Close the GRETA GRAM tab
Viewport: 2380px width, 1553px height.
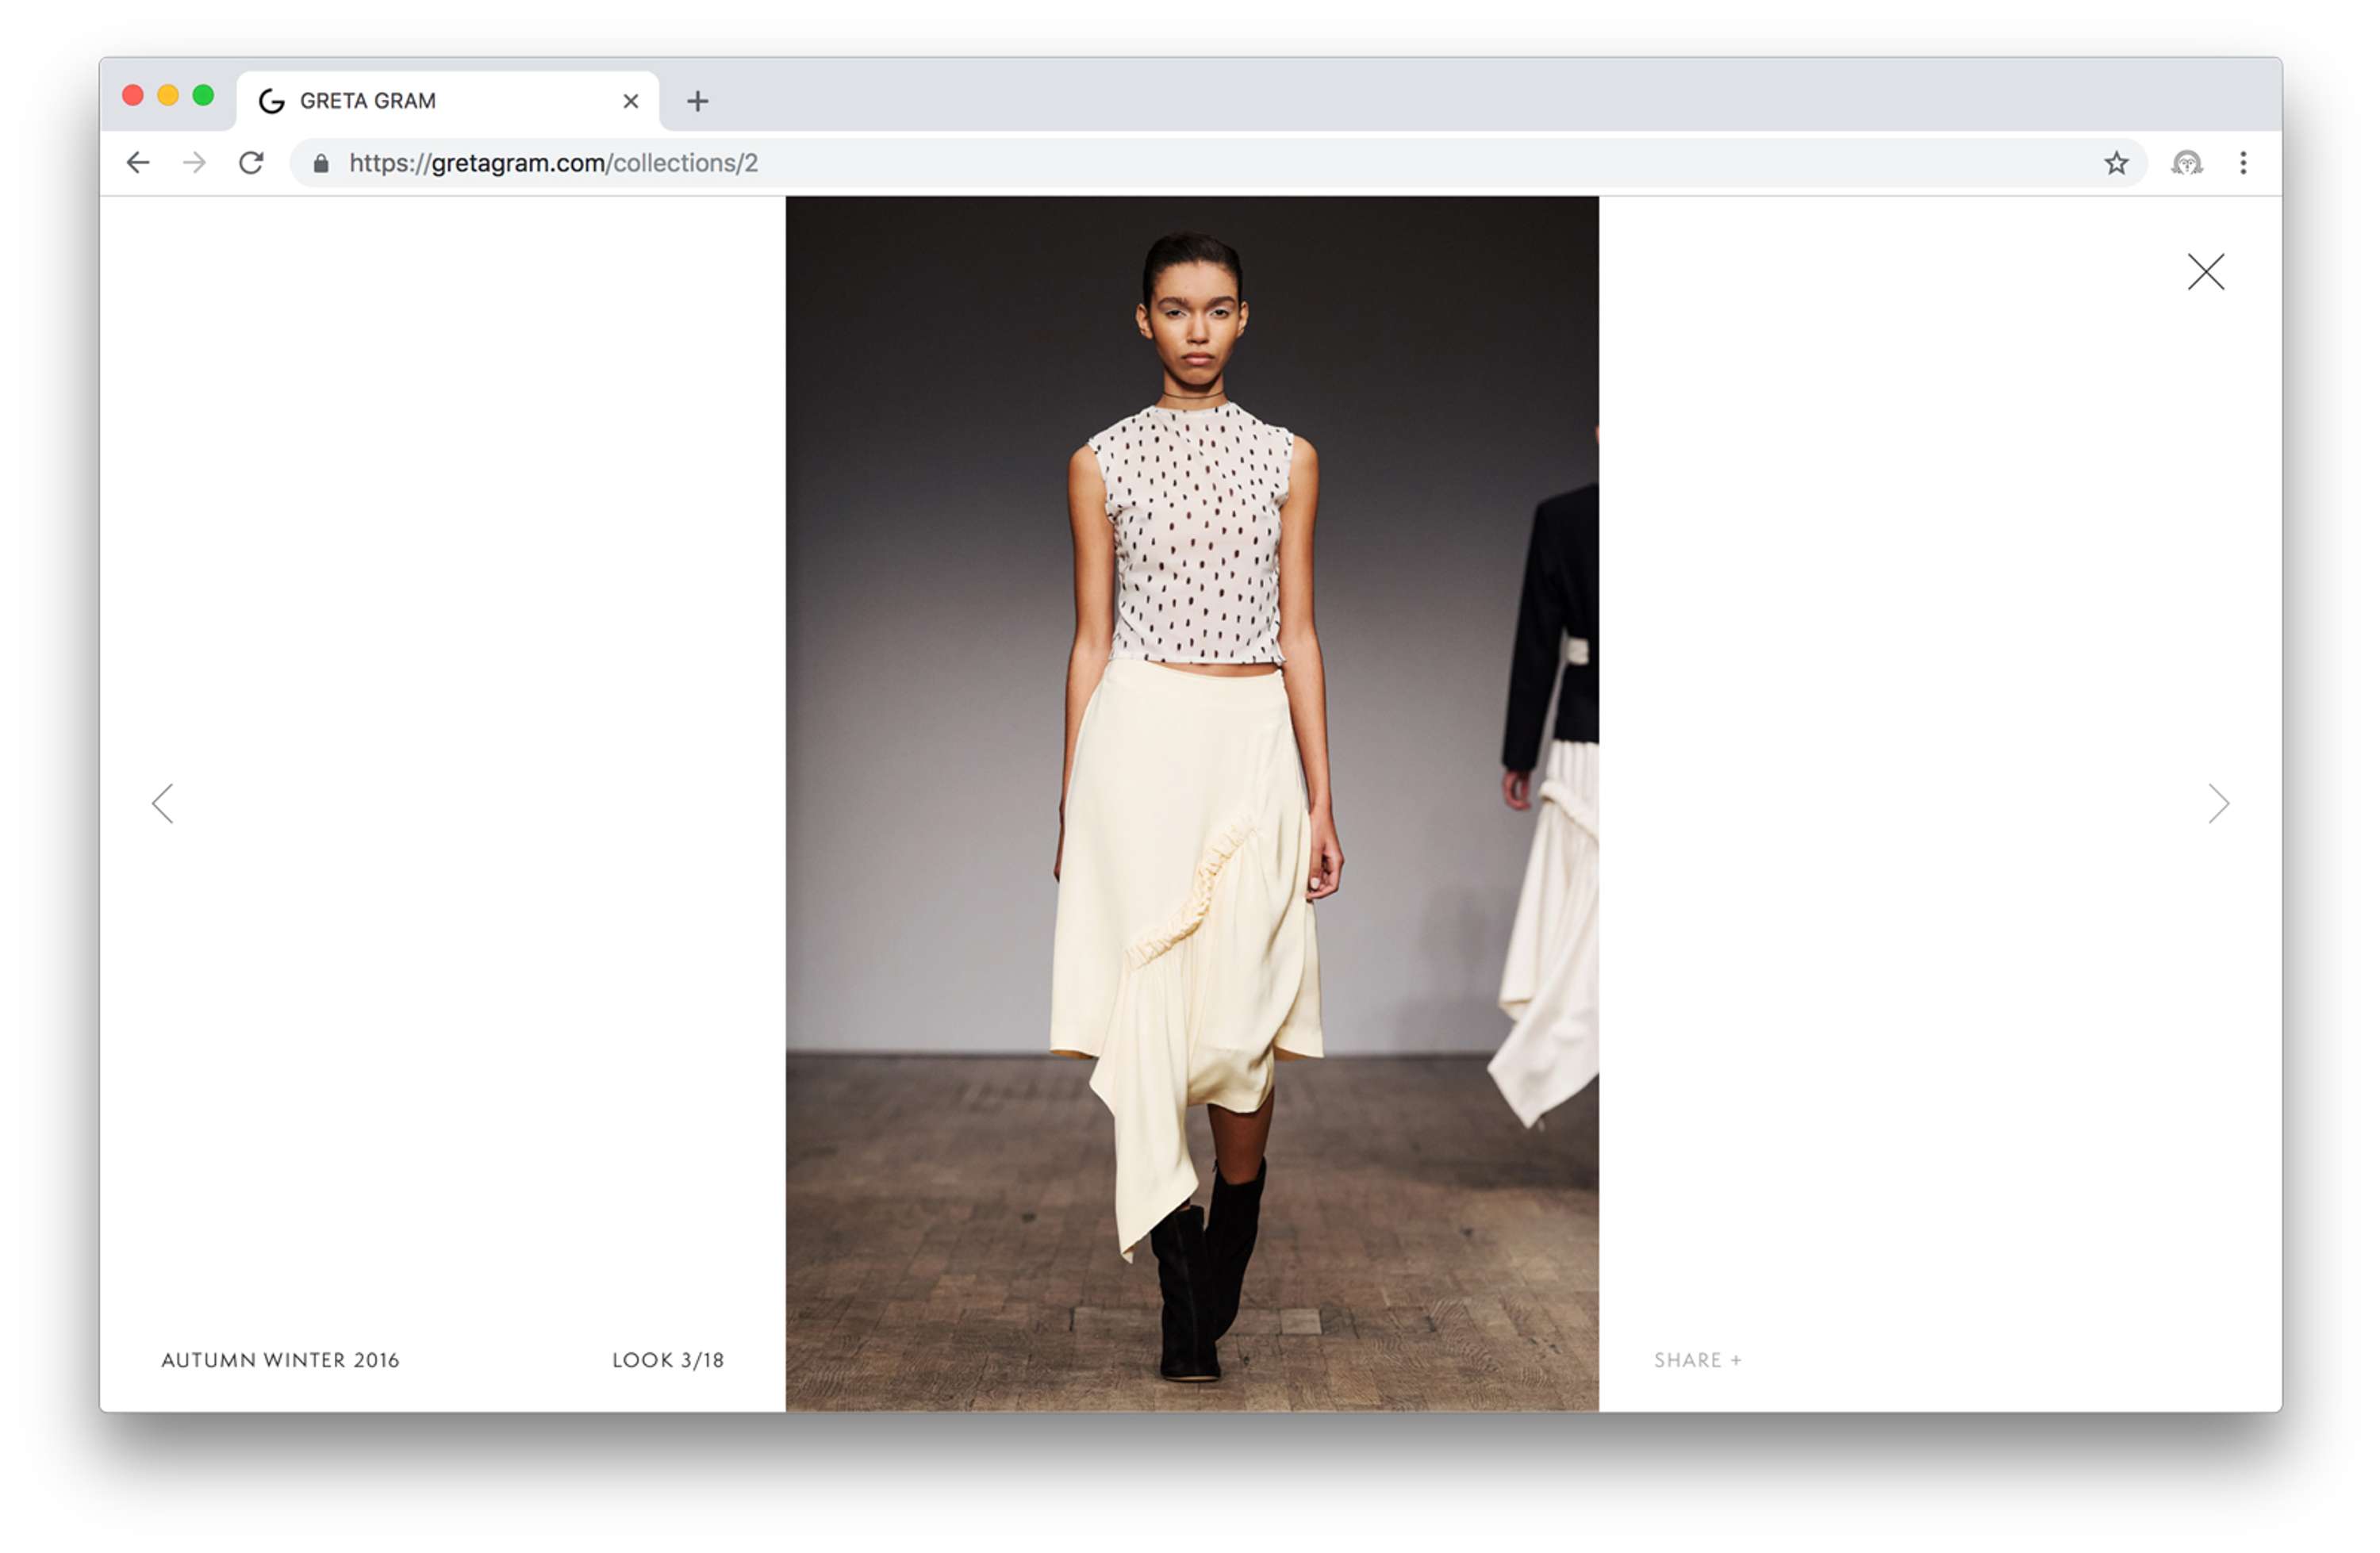point(631,101)
